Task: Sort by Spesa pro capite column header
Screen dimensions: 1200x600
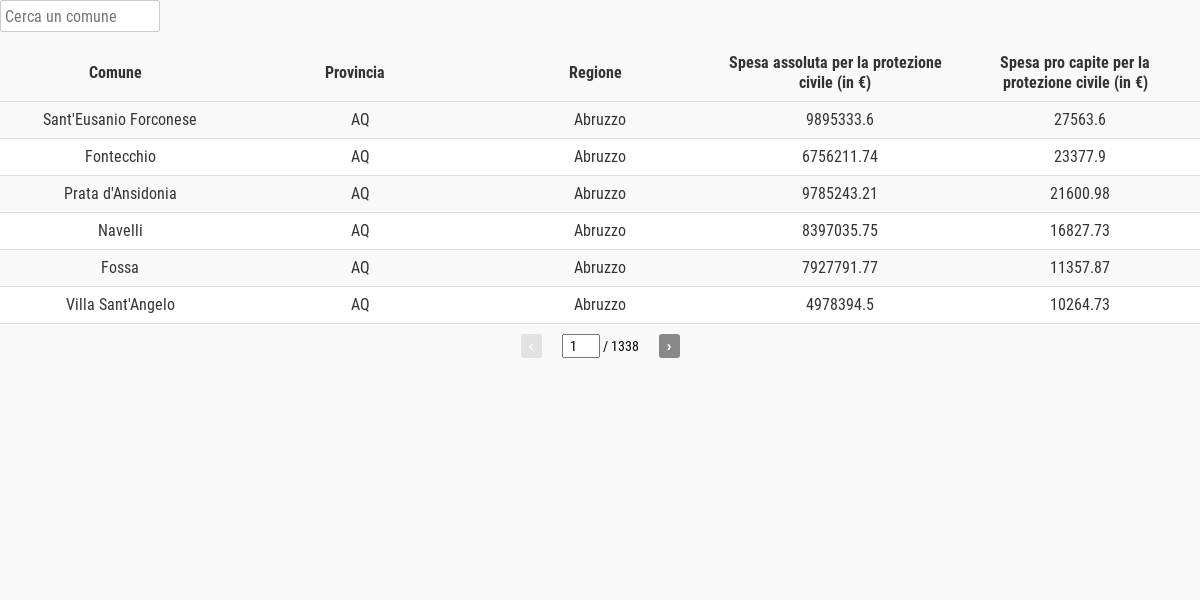Action: 1075,72
